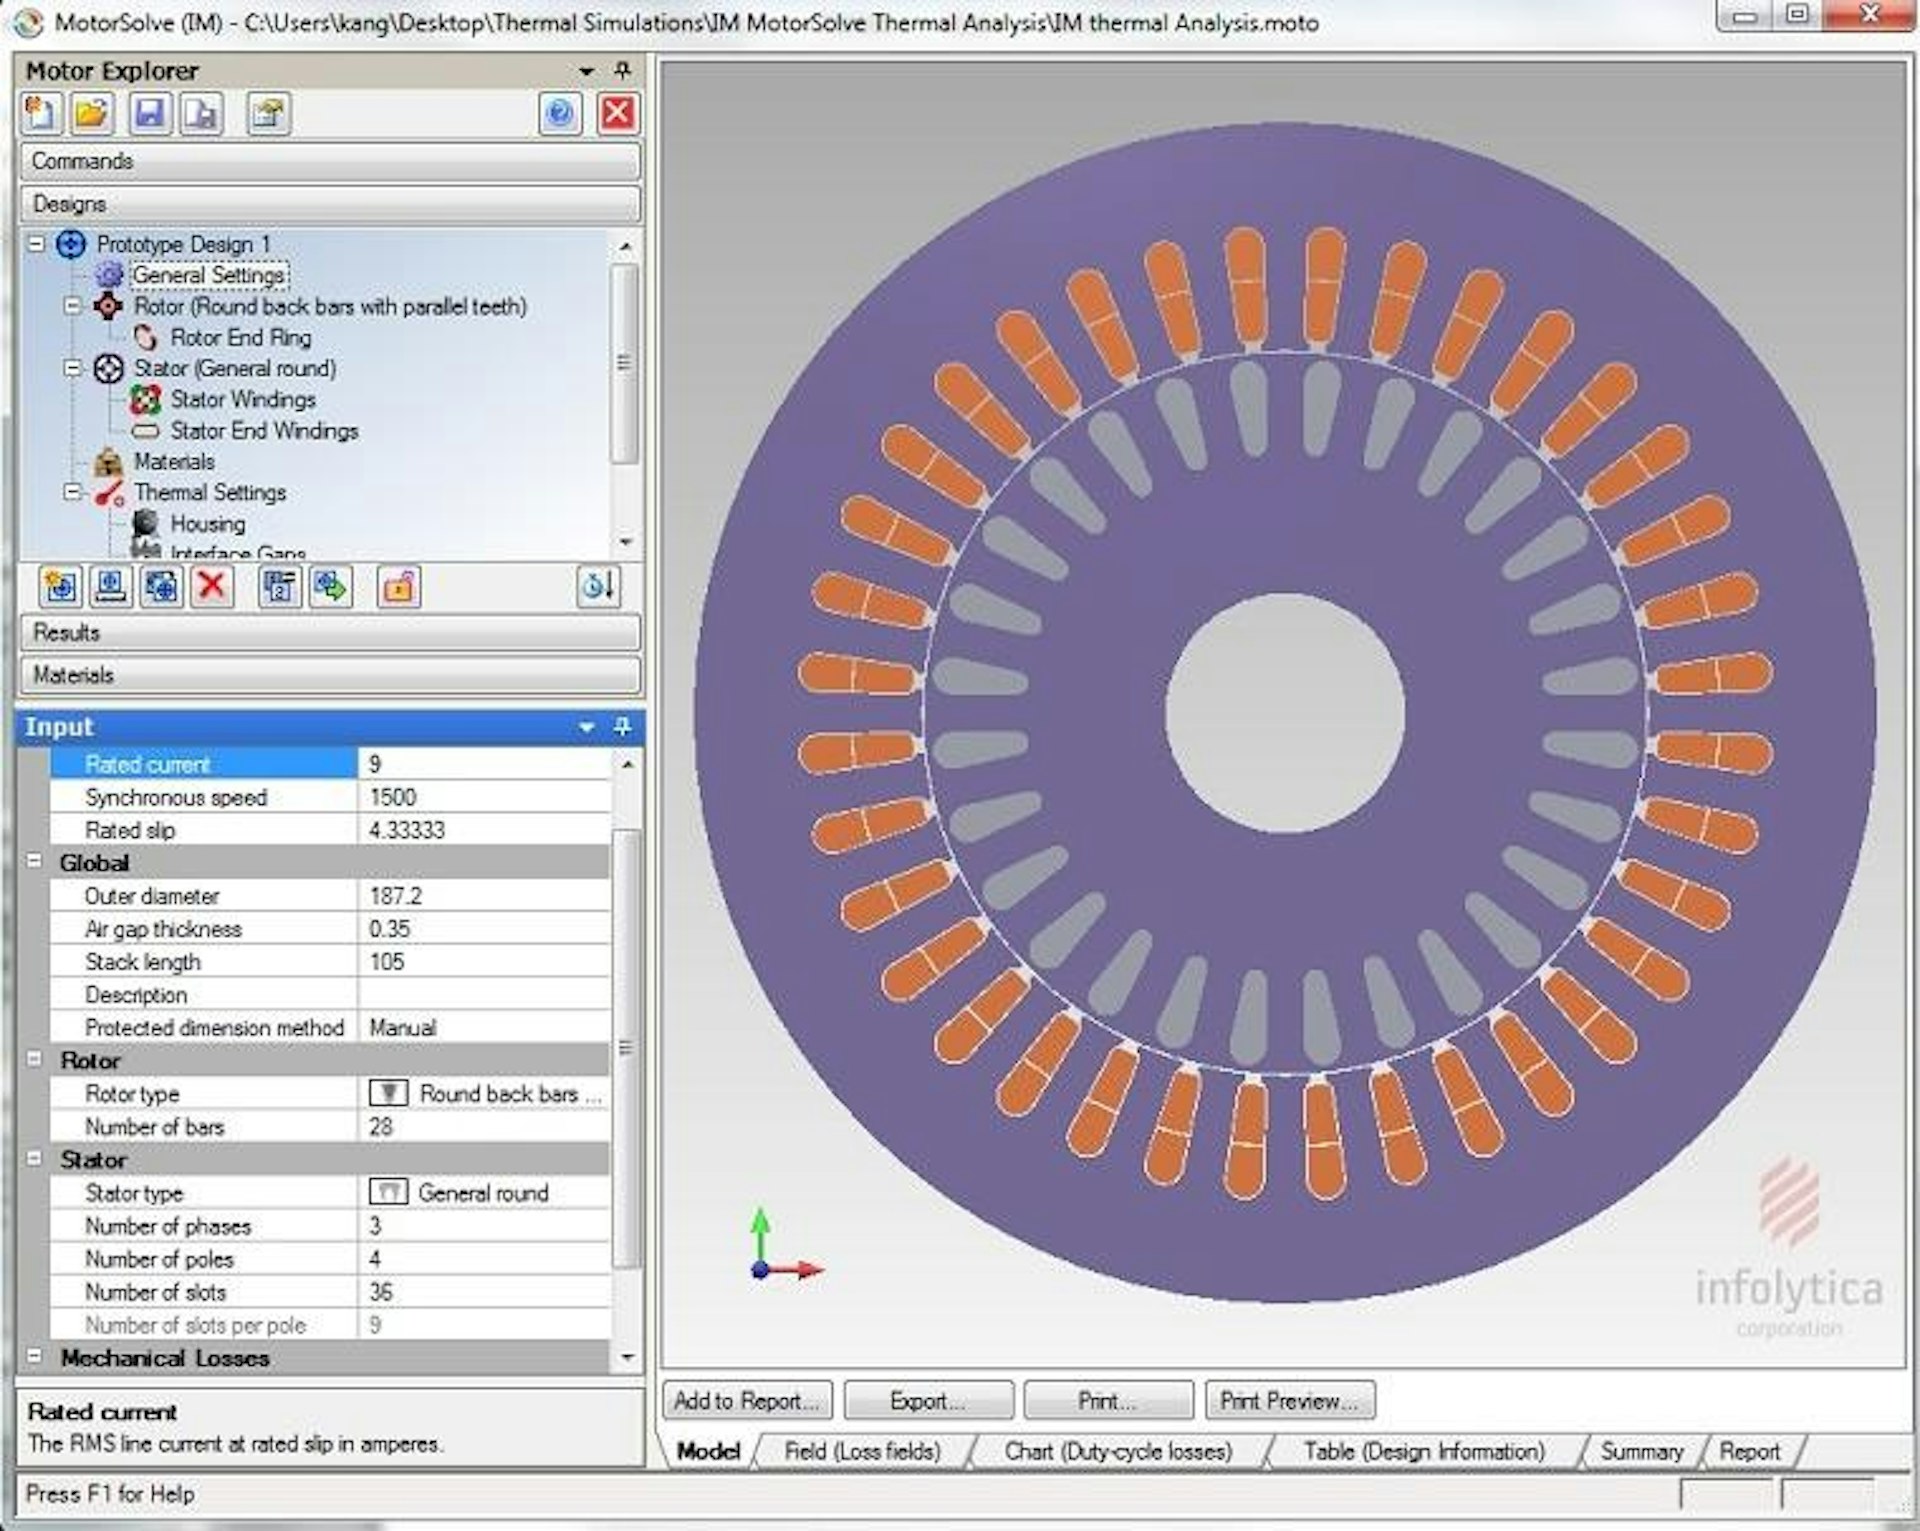Image resolution: width=1920 pixels, height=1531 pixels.
Task: Click the save floppy disk icon
Action: pos(150,113)
